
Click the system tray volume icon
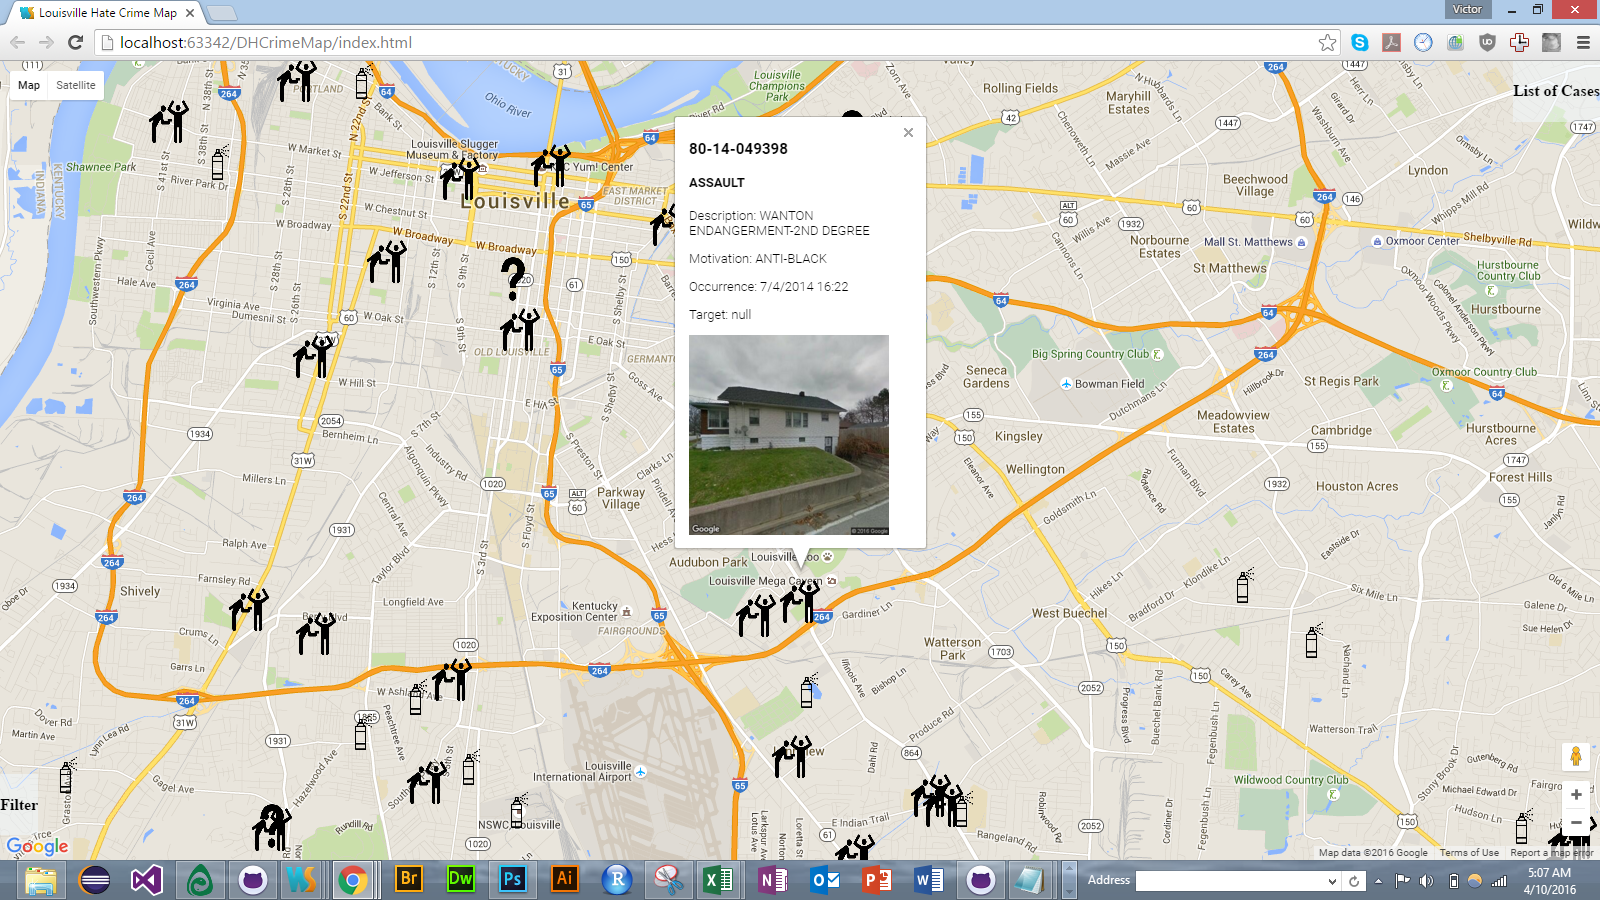(x=1426, y=881)
